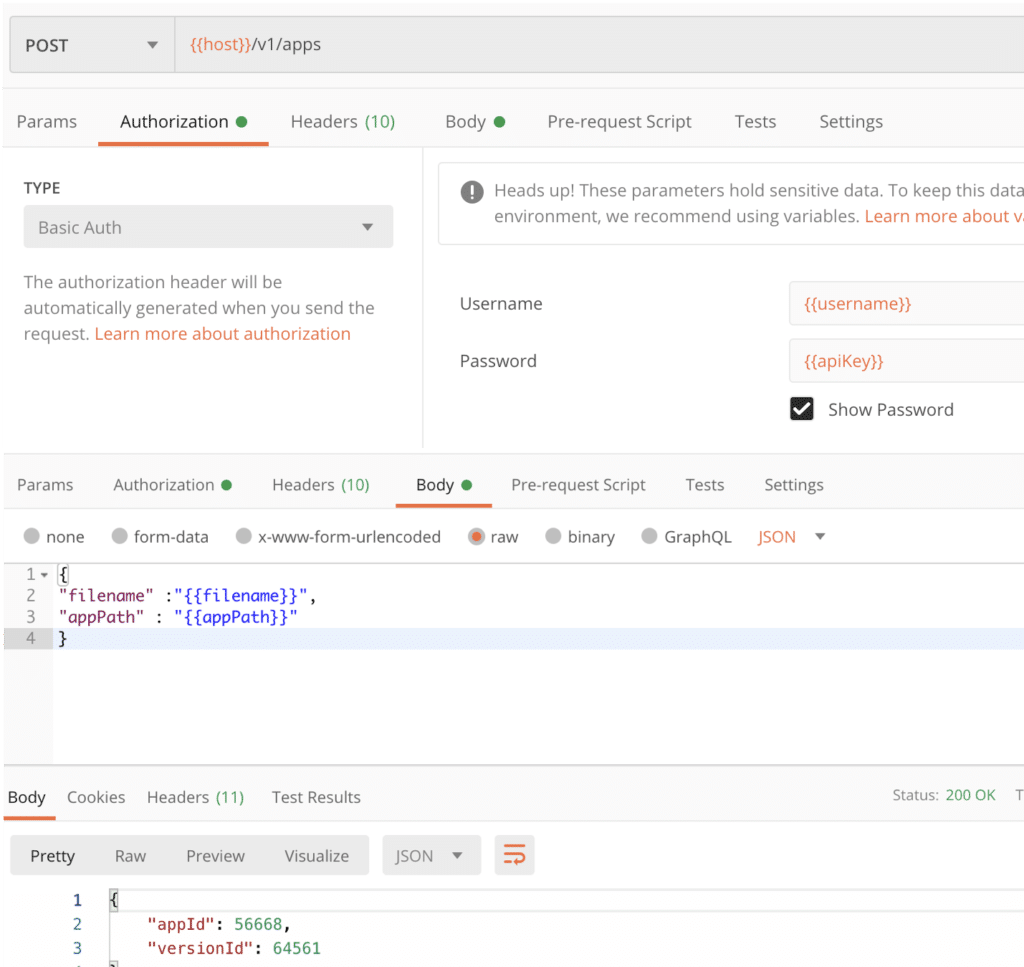Click the "versionId": 64561 response line
1024x967 pixels.
coord(234,948)
